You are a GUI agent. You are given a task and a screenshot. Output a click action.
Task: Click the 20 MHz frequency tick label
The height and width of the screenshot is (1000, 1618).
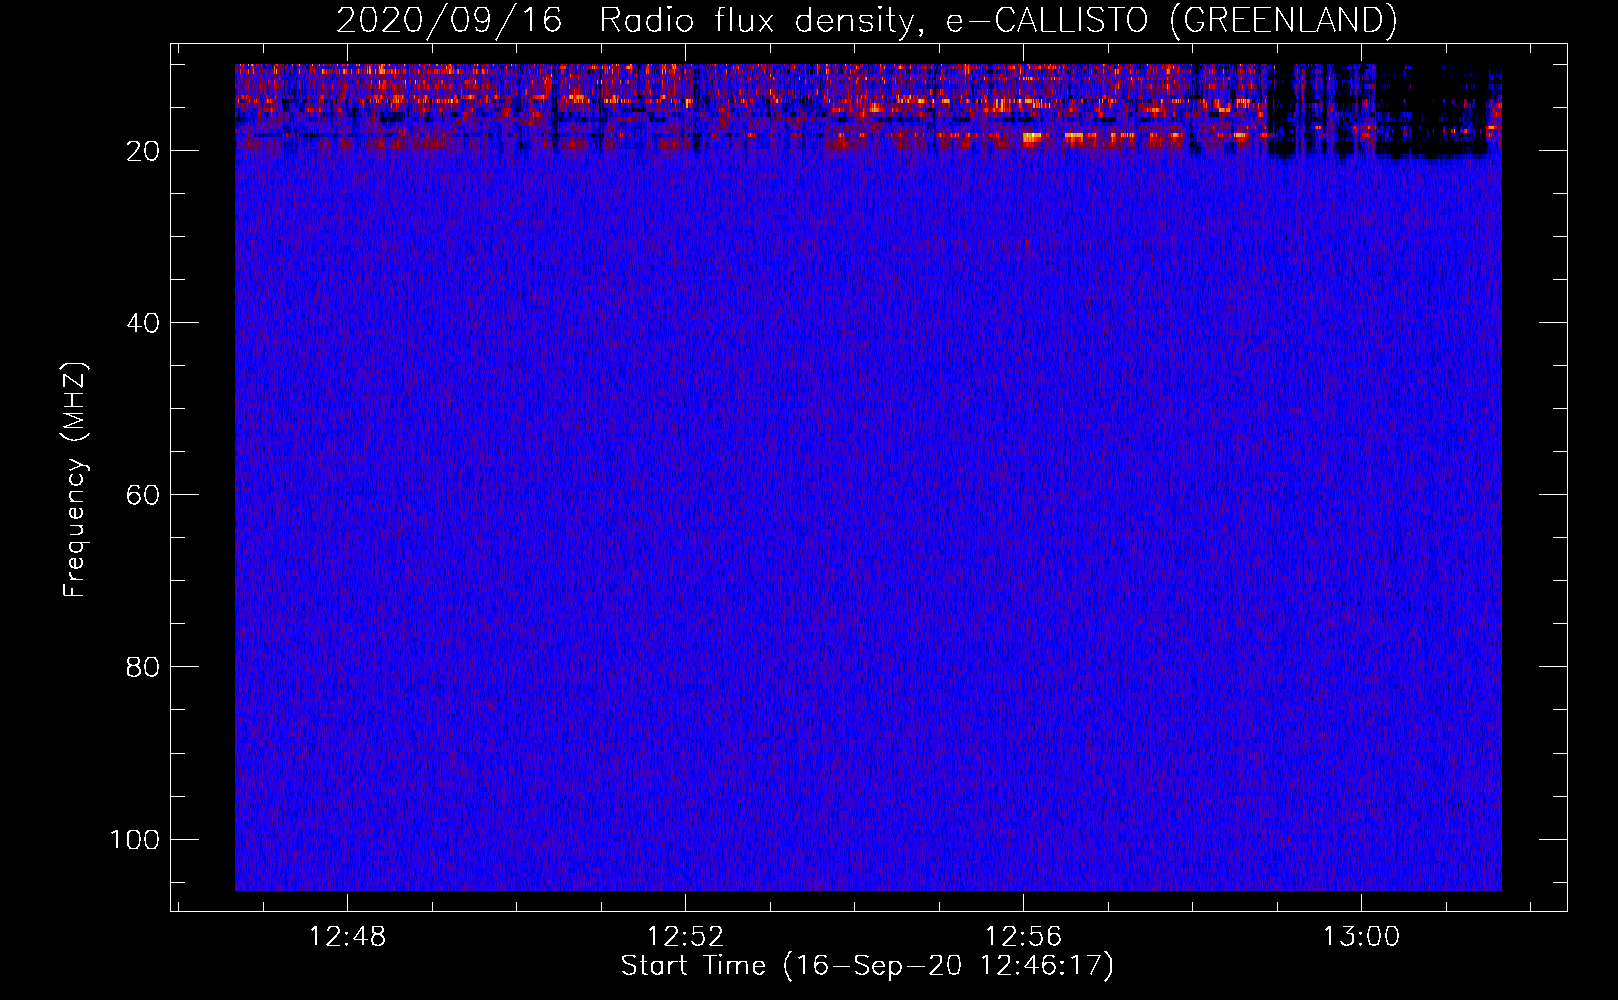point(143,151)
